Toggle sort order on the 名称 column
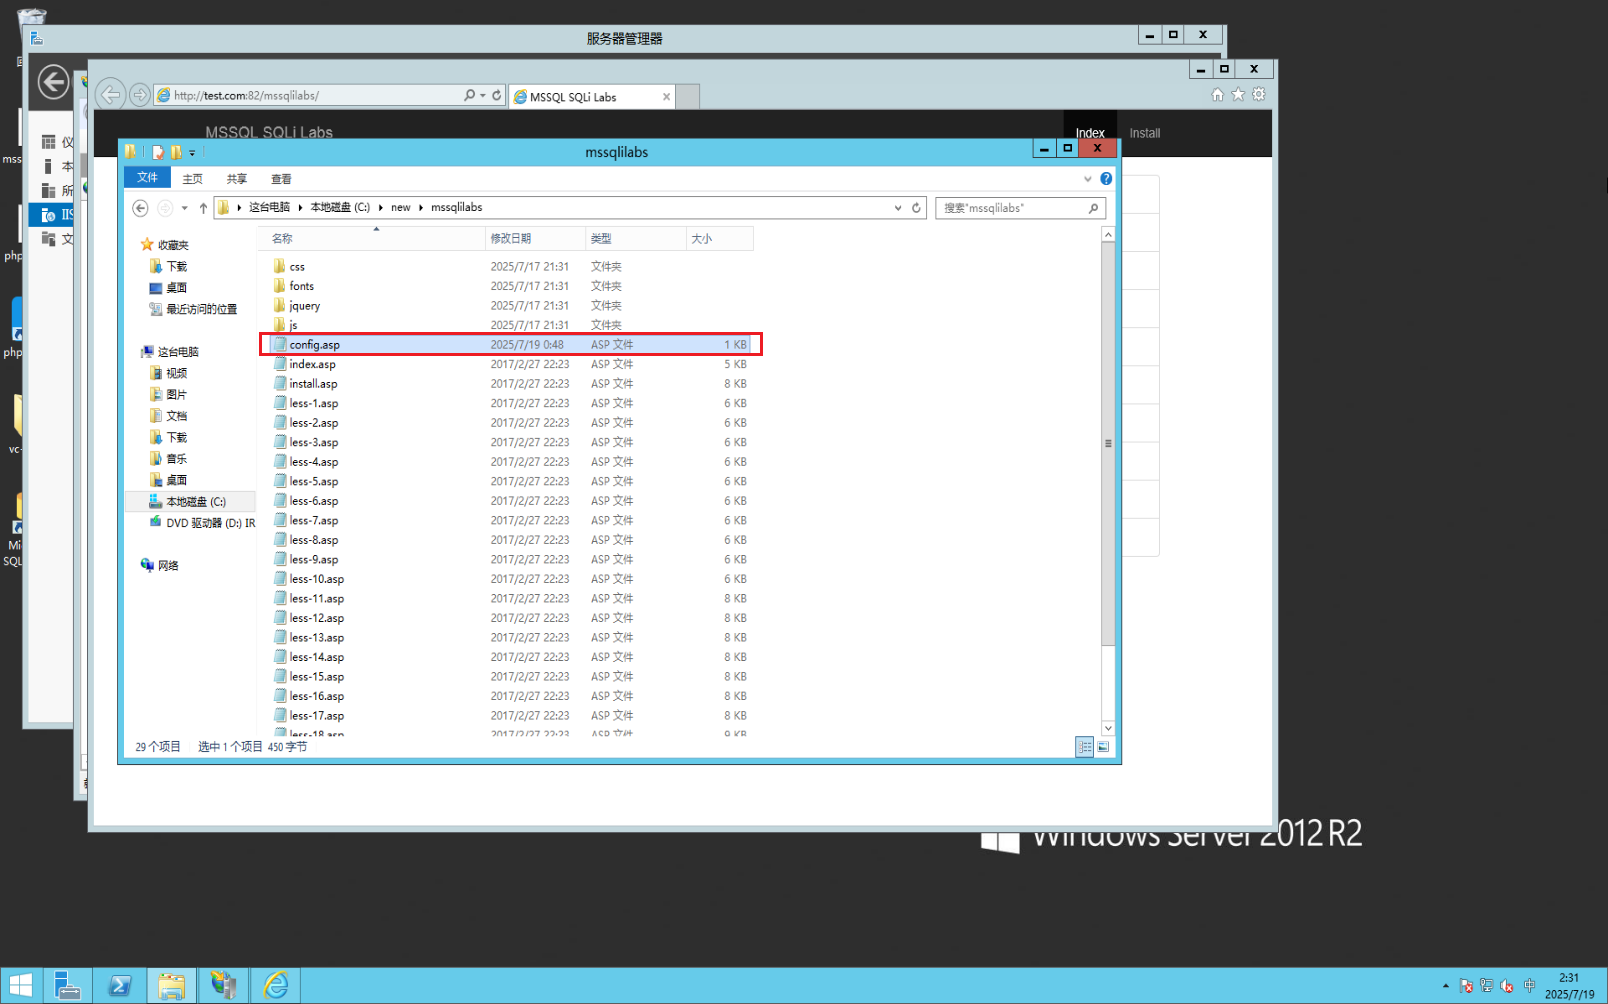This screenshot has width=1608, height=1004. 281,238
